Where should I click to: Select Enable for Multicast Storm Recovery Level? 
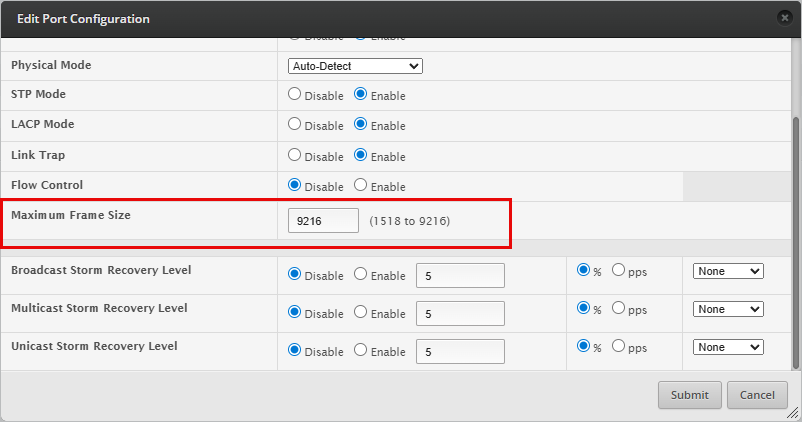pos(361,312)
